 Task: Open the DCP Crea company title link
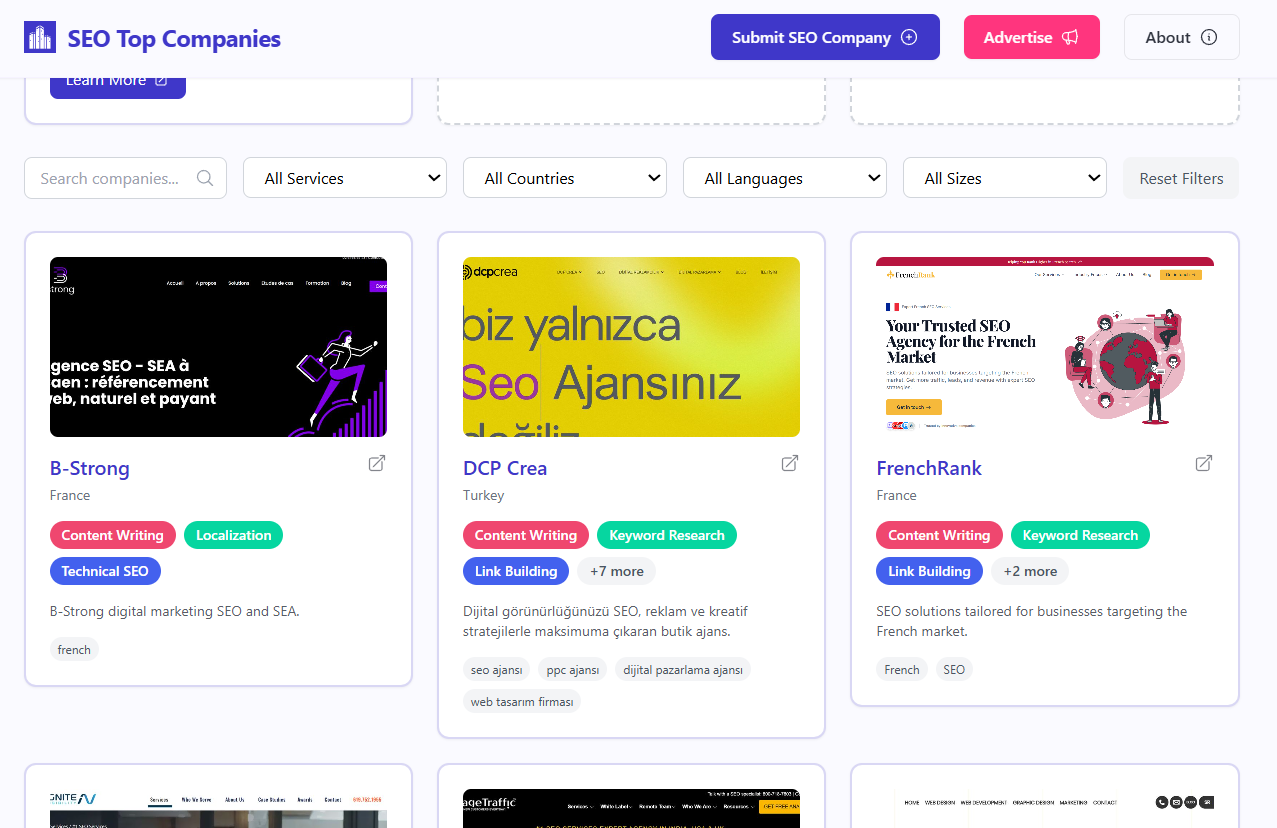coord(505,468)
